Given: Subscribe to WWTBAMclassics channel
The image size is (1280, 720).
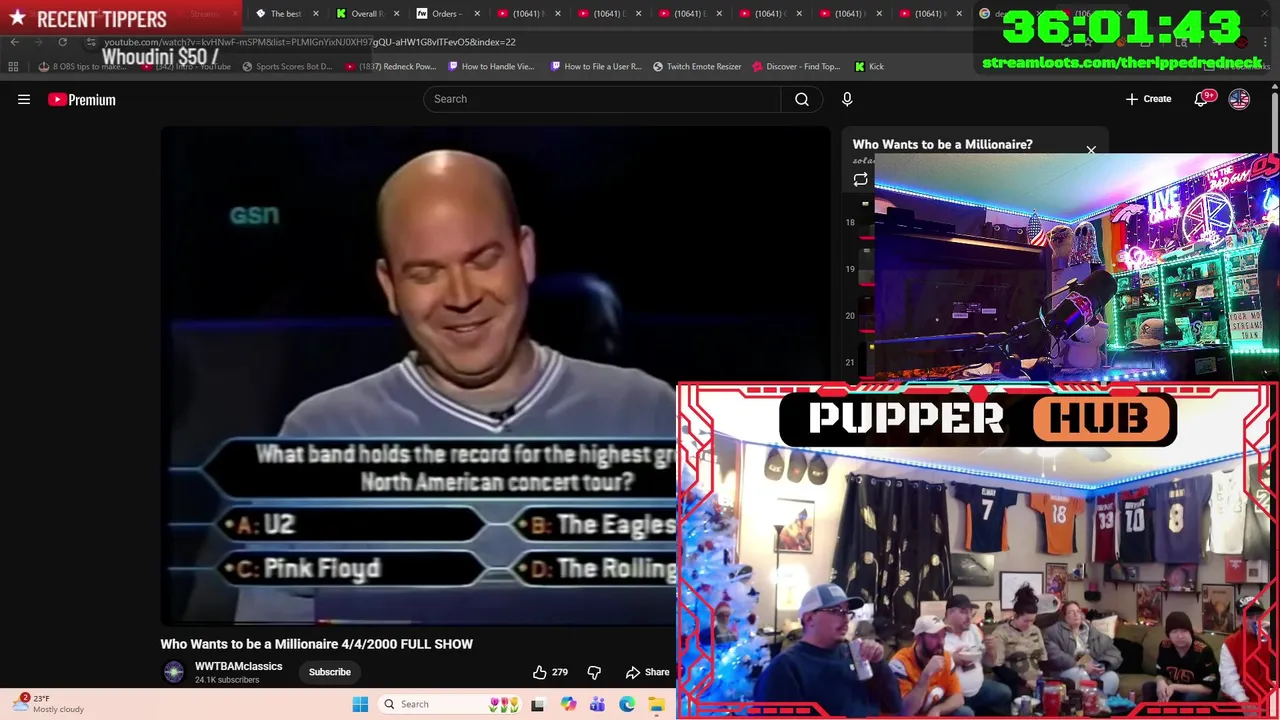Looking at the screenshot, I should (x=329, y=672).
